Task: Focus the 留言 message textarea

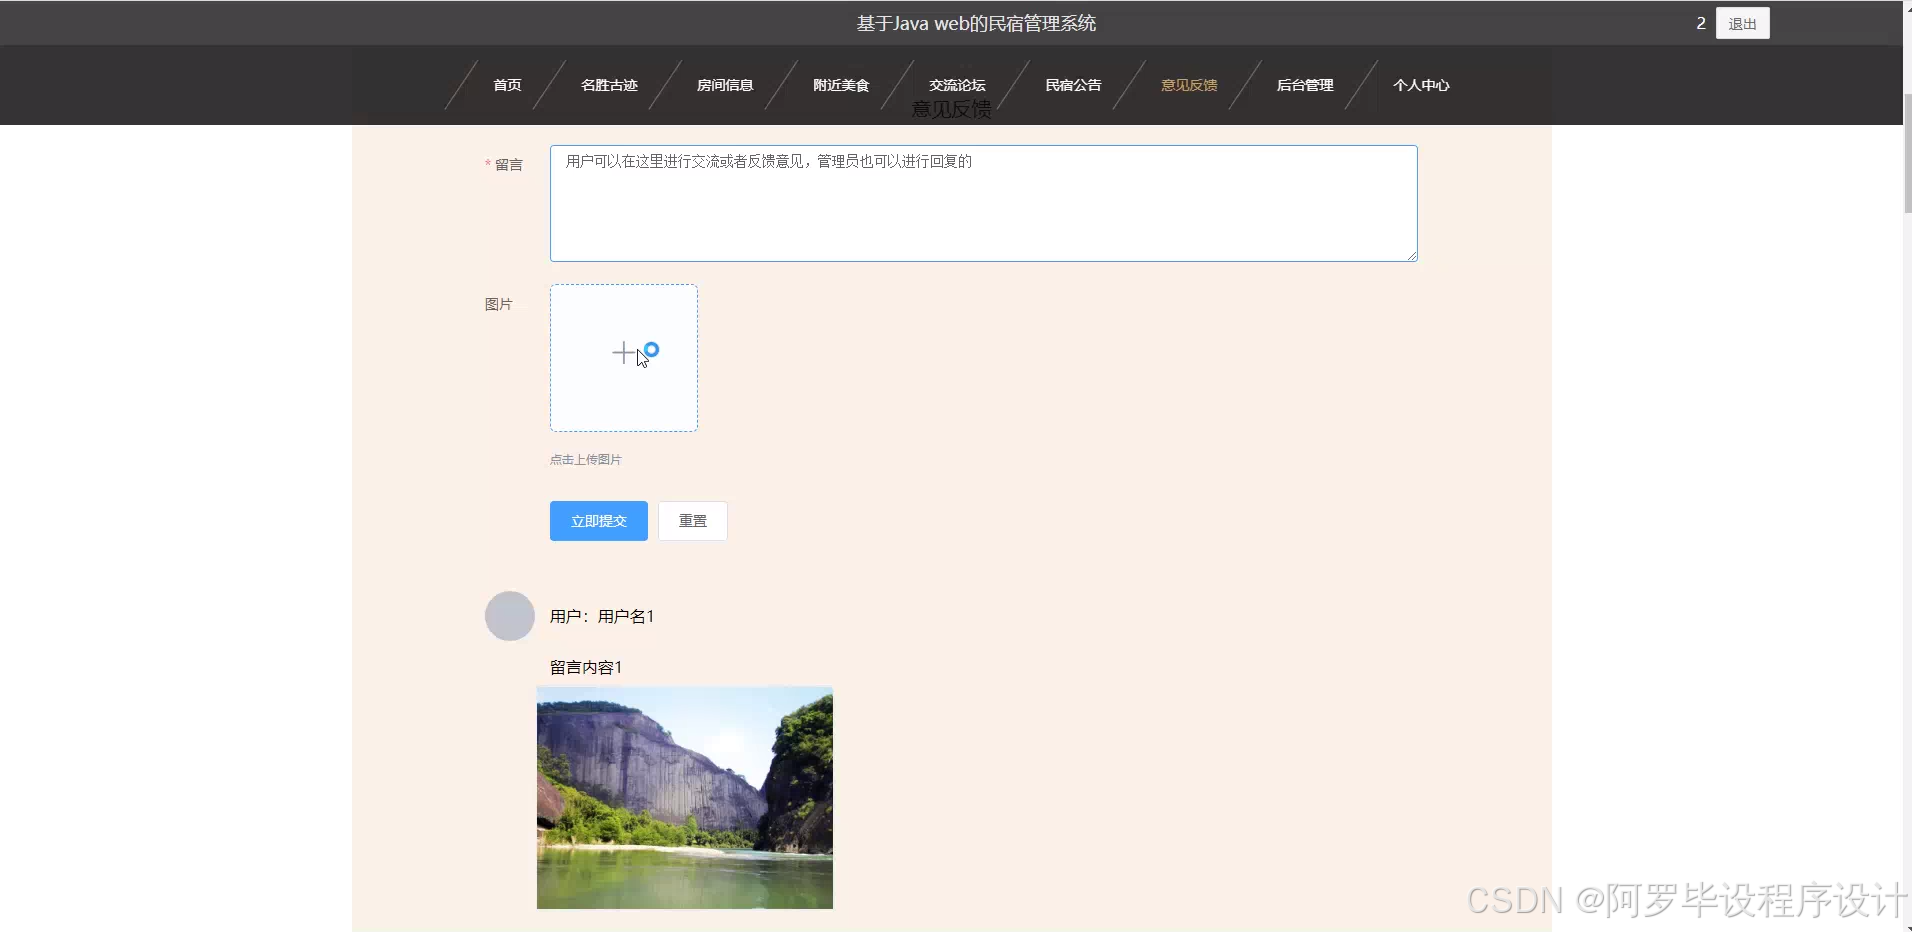Action: (x=984, y=204)
